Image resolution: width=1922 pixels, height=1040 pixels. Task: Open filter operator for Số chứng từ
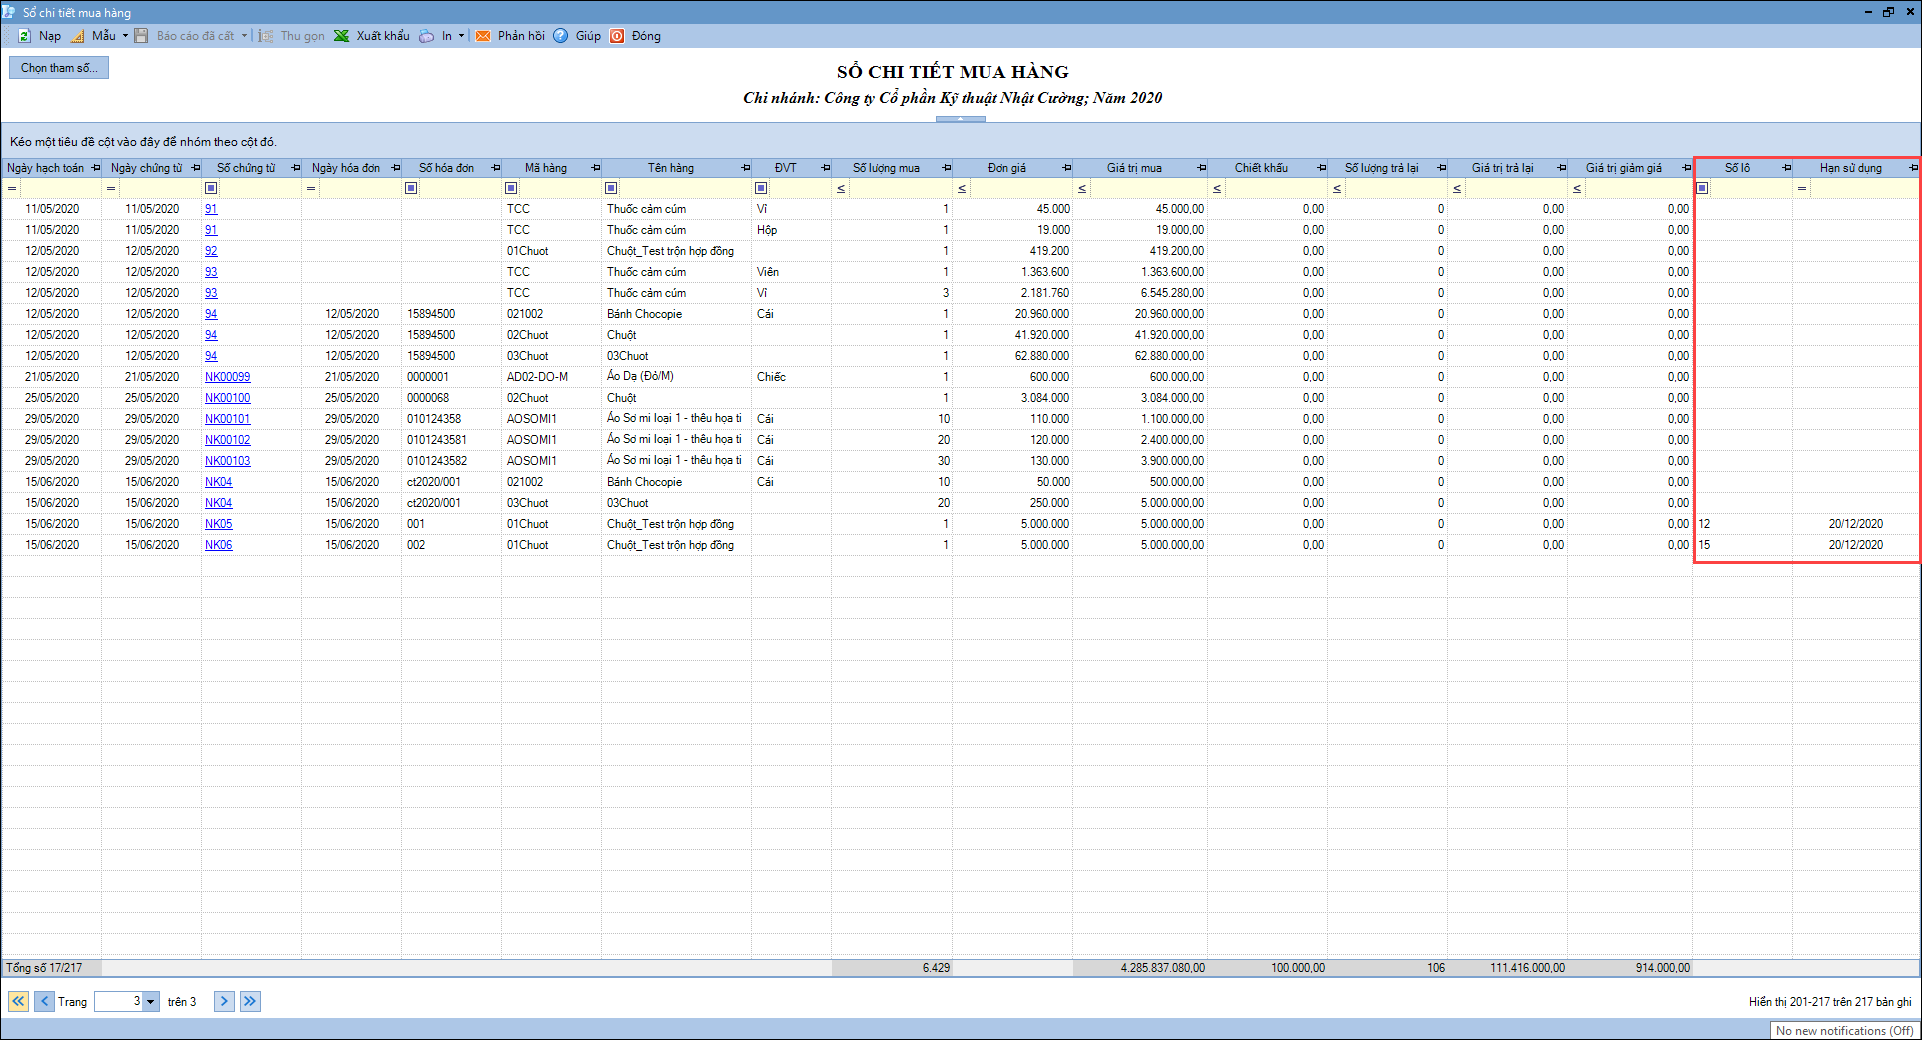211,188
